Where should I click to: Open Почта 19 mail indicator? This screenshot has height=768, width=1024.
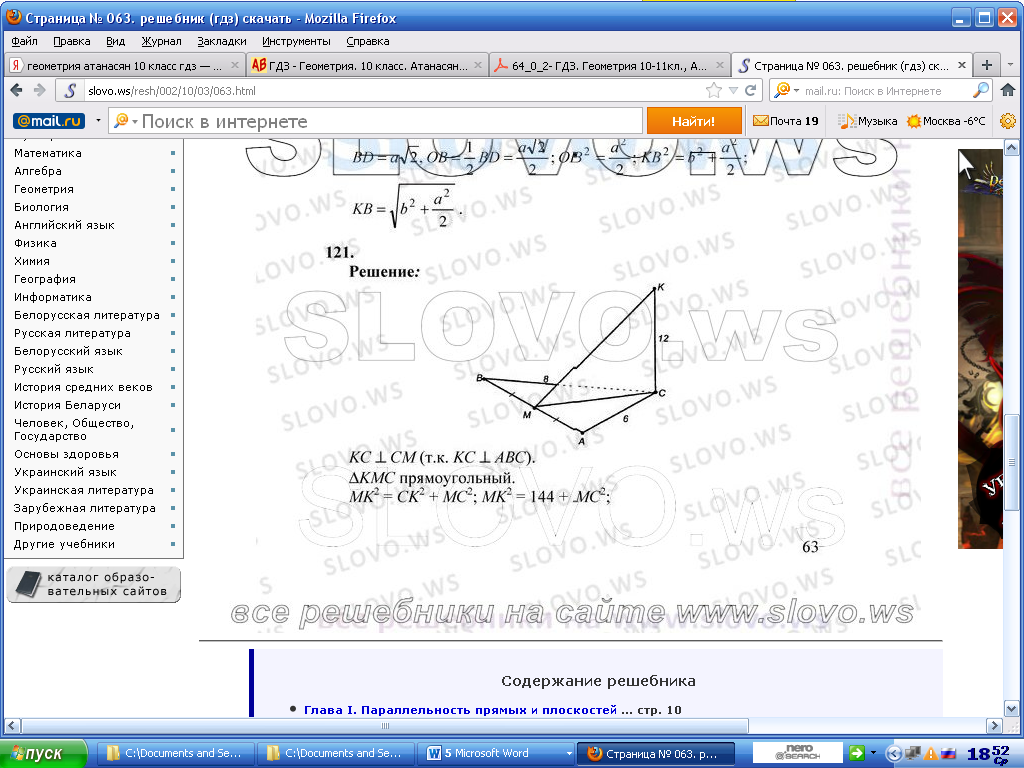coord(786,121)
